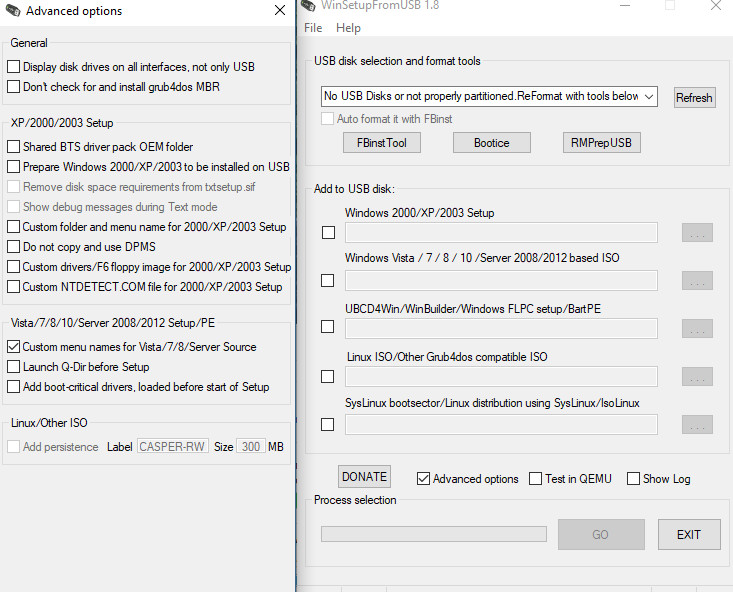Click the WinSetupFromUSB window title icon
Viewport: 733px width, 592px height.
[x=308, y=5]
